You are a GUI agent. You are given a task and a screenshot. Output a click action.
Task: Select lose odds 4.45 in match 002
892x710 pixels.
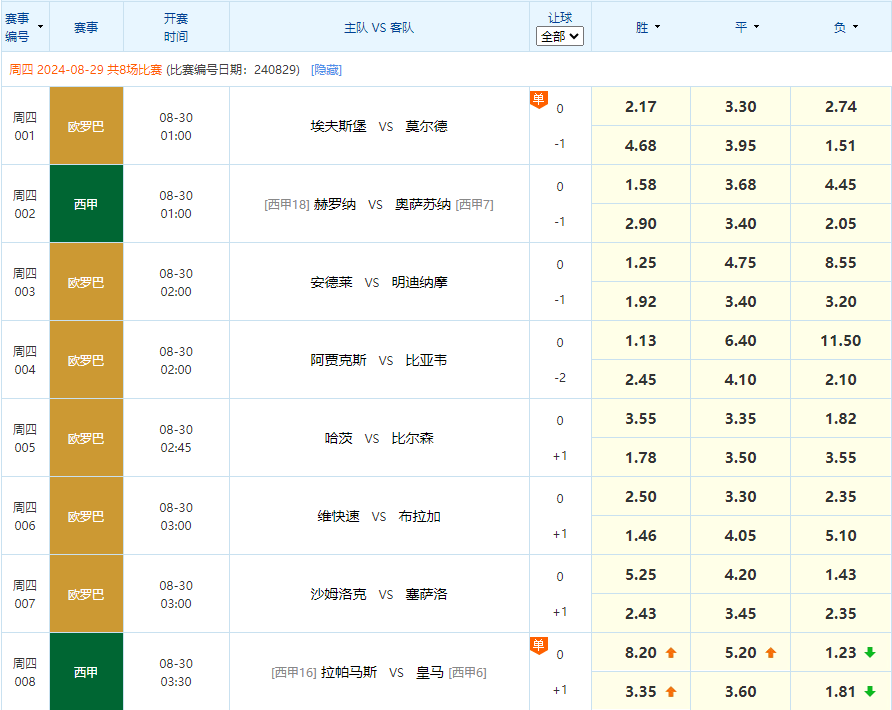[x=841, y=184]
